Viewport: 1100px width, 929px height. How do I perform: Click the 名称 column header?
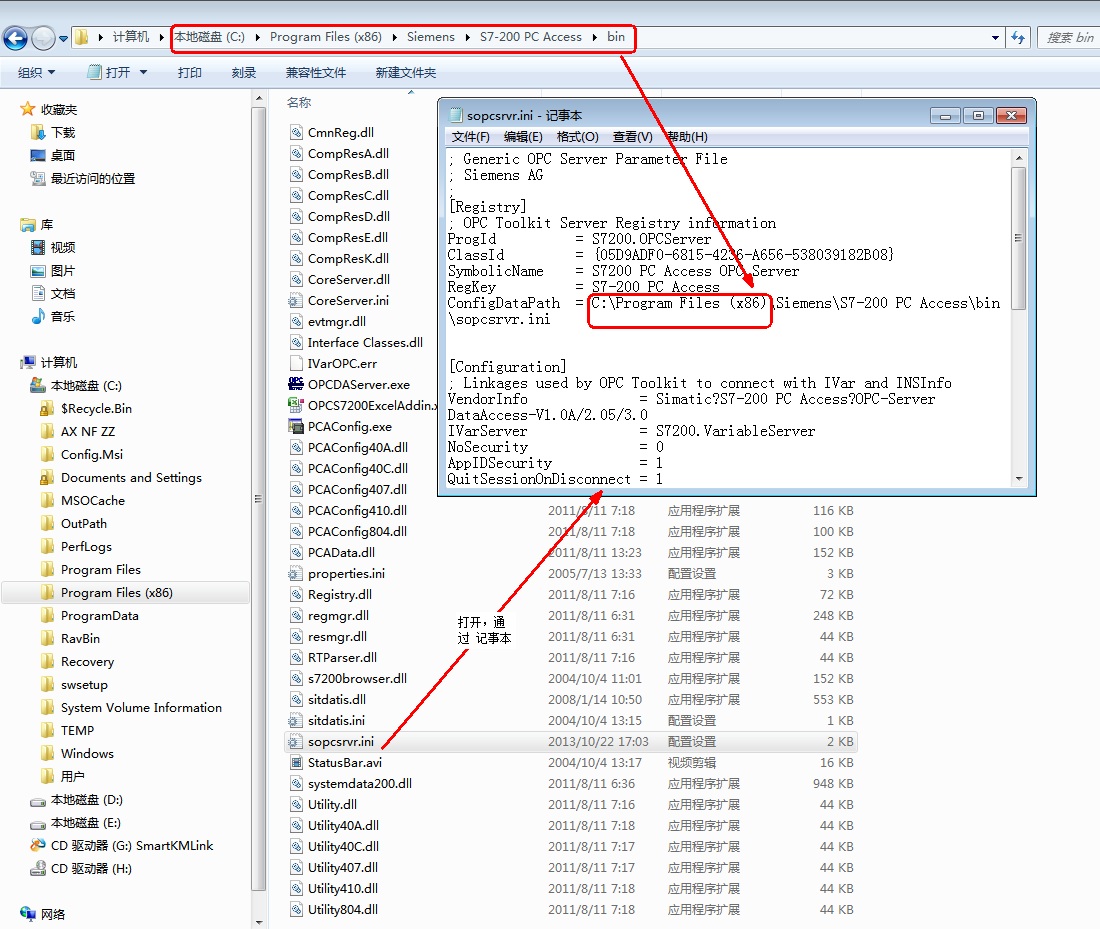pyautogui.click(x=299, y=102)
